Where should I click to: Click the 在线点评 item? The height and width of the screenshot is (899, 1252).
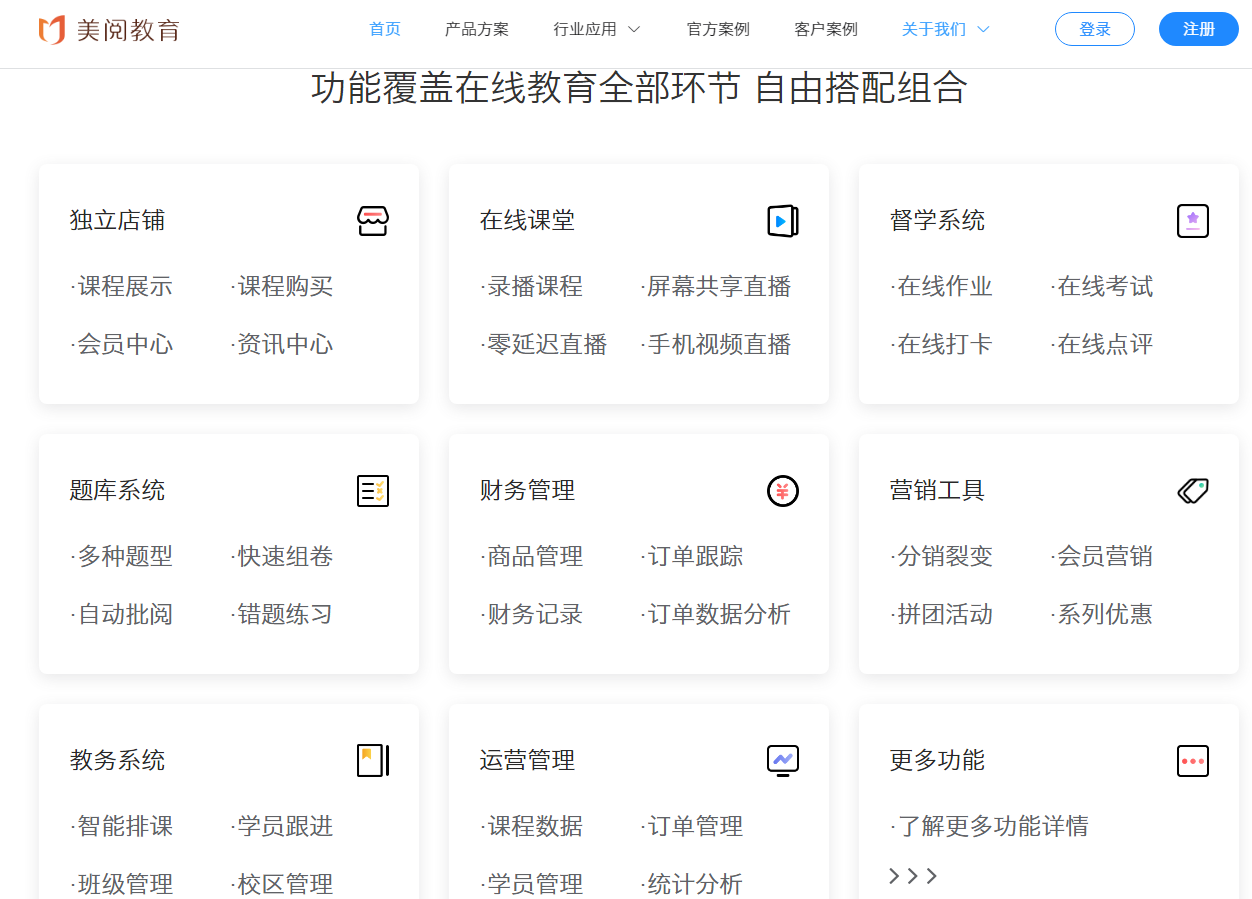tap(1102, 345)
